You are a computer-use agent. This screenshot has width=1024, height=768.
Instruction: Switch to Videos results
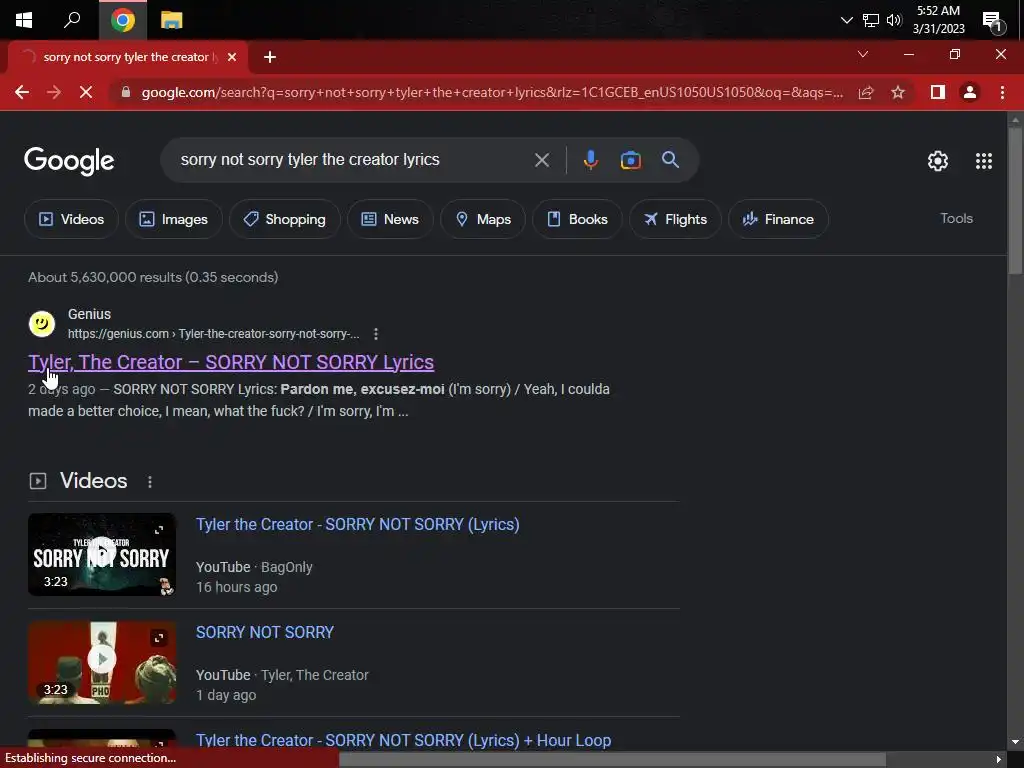[71, 219]
